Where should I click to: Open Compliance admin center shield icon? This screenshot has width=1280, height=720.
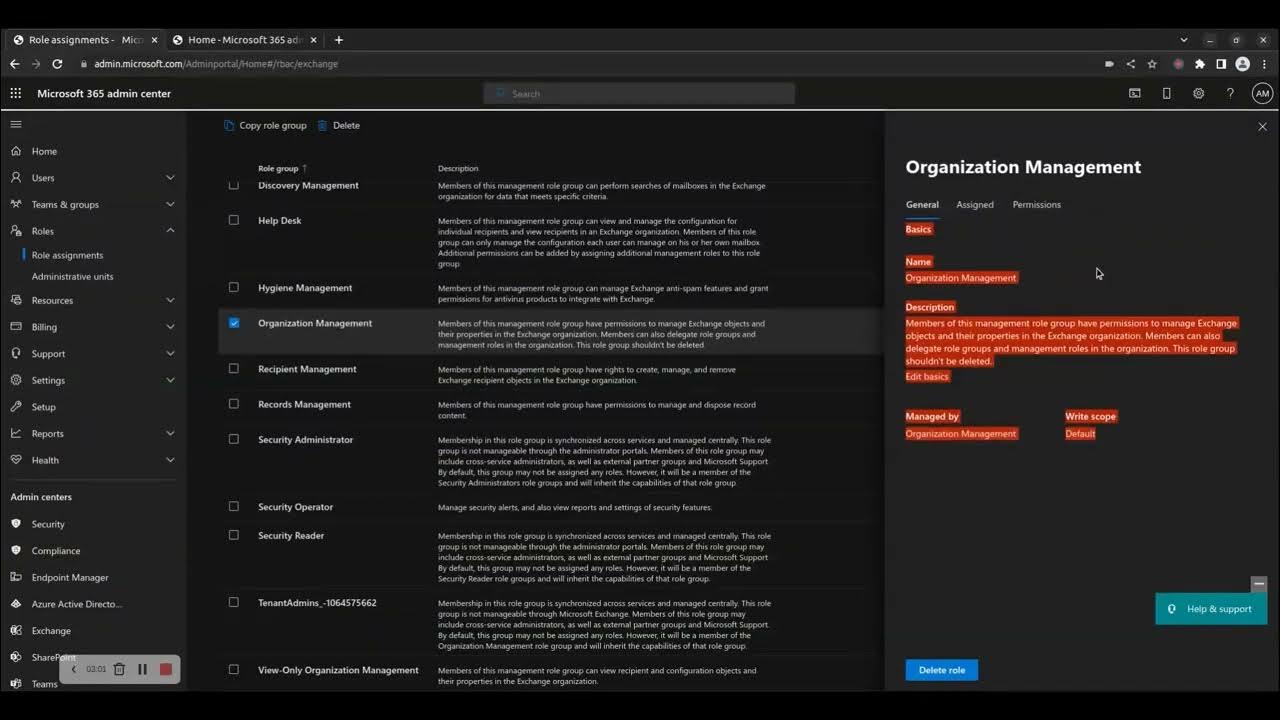coord(16,550)
